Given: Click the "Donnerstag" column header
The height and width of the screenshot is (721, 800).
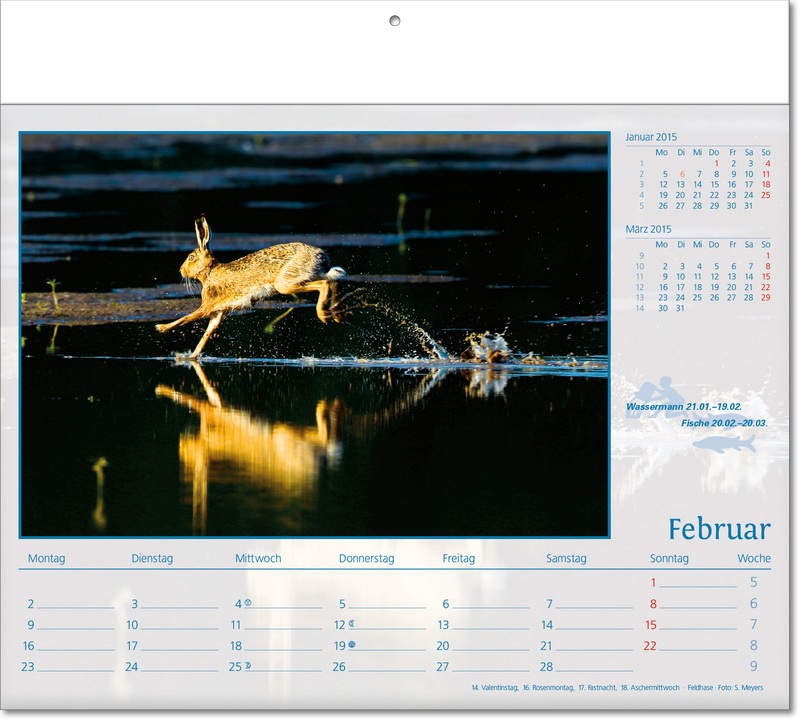Looking at the screenshot, I should (x=367, y=558).
